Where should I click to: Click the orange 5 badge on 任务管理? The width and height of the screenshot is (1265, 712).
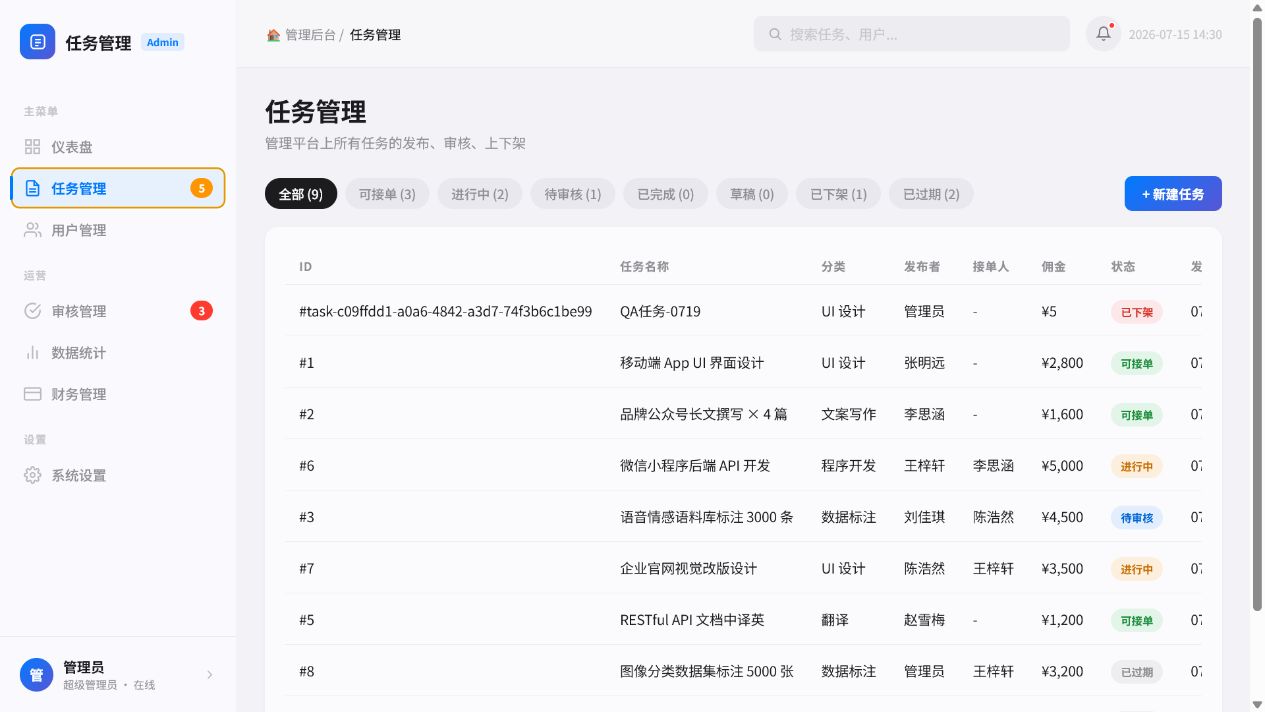(201, 188)
